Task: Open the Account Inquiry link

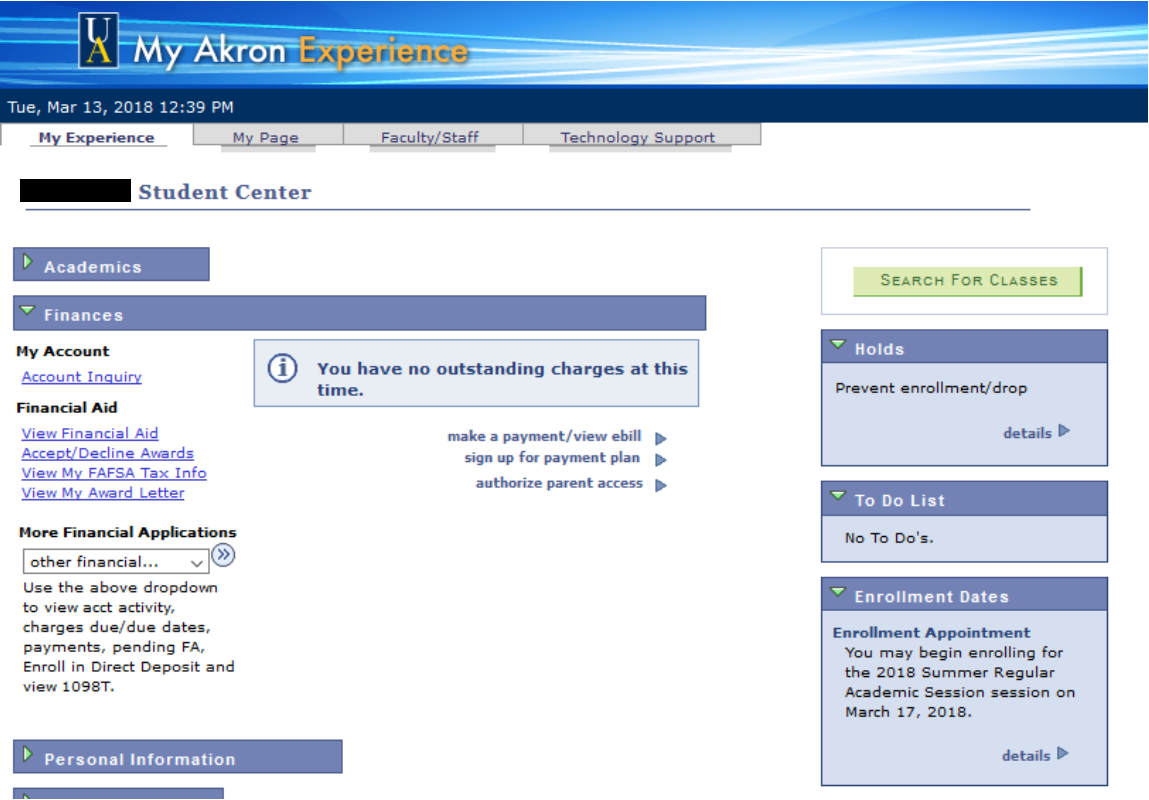Action: (81, 377)
